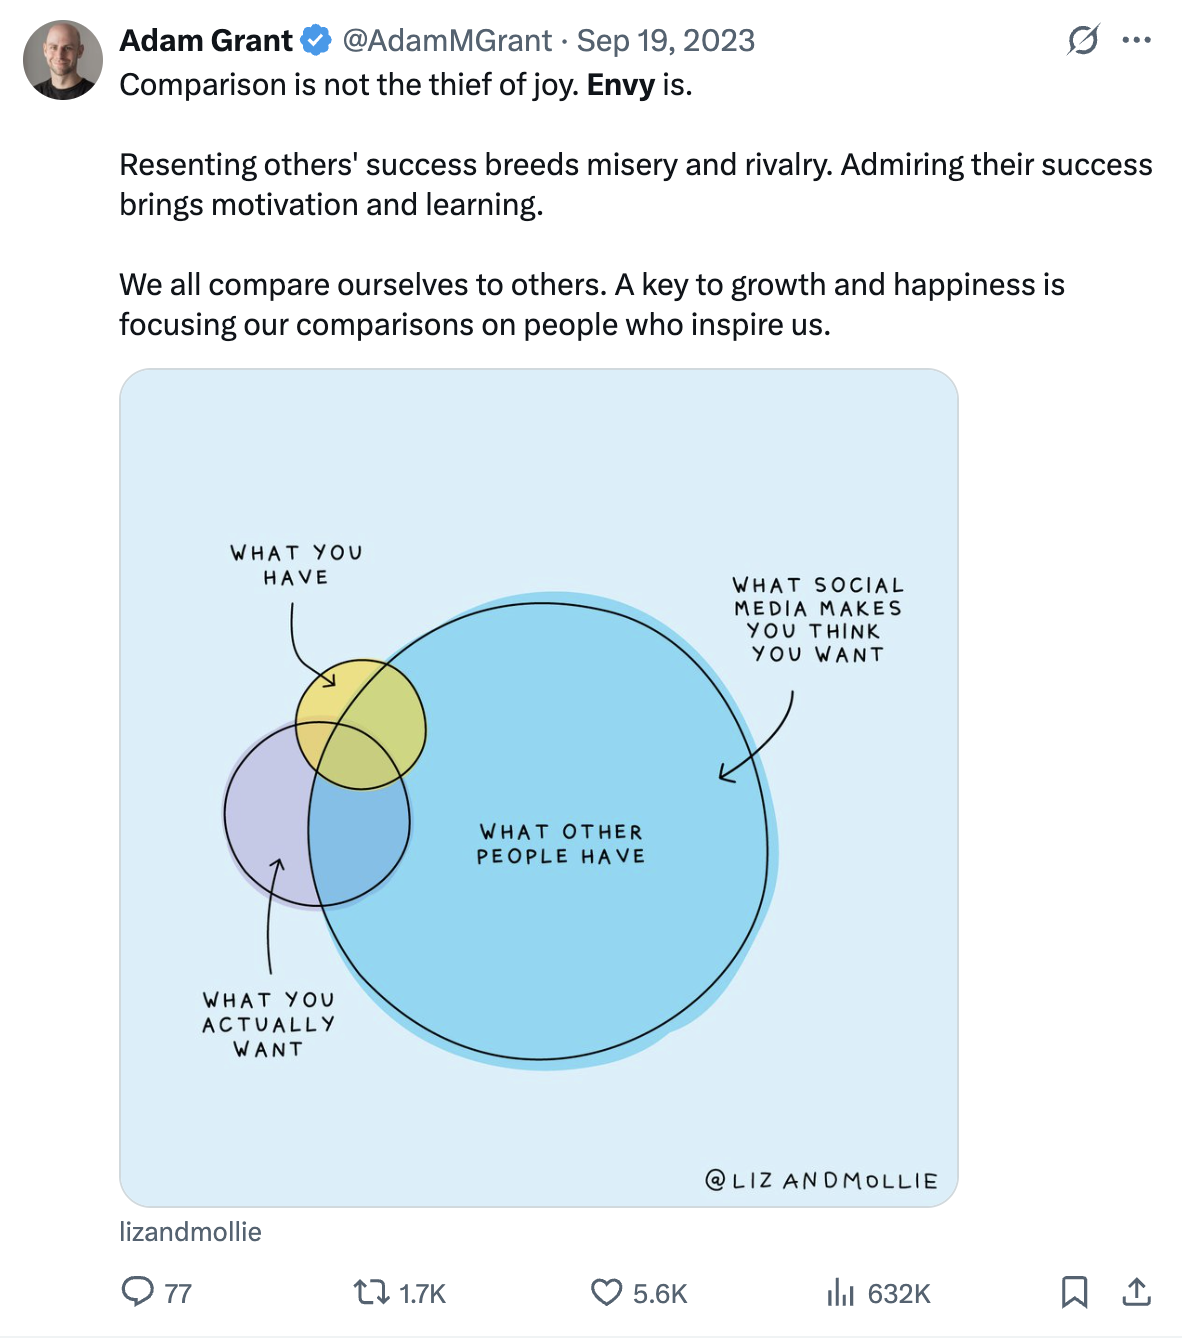Share the tweet via upload arrow icon
Viewport: 1182px width, 1338px height.
tap(1136, 1292)
